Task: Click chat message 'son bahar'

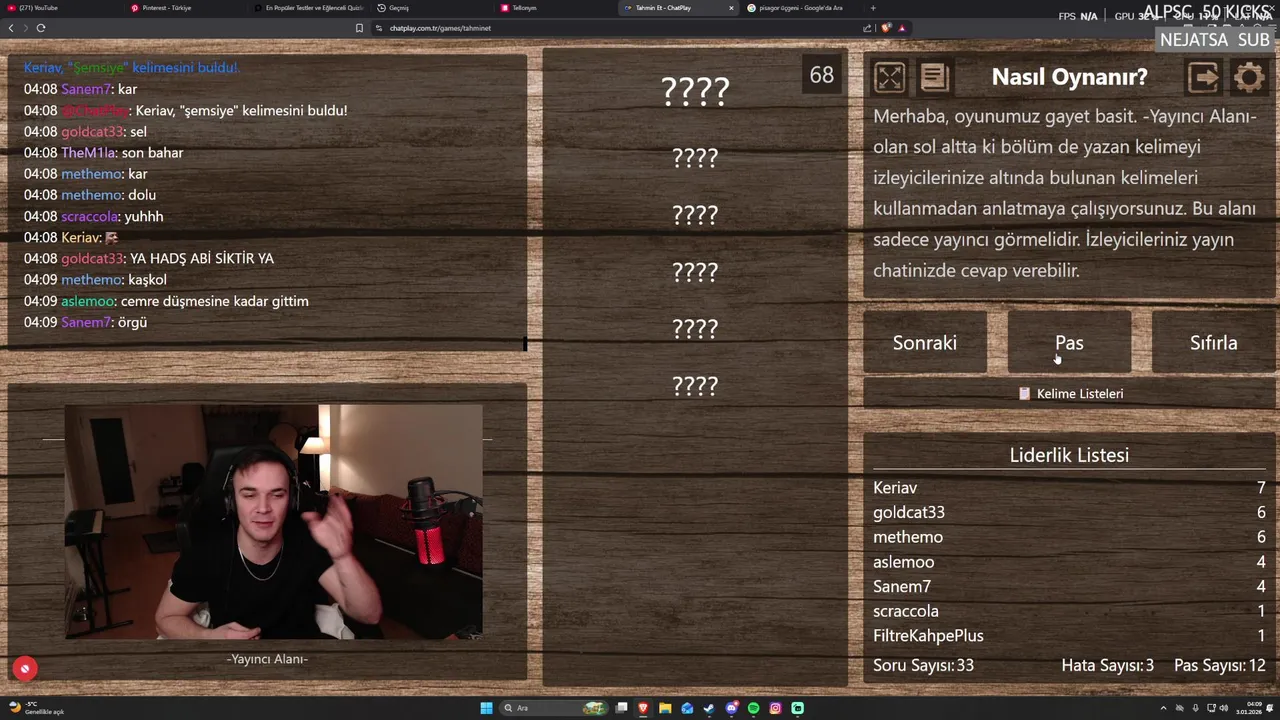Action: click(152, 153)
